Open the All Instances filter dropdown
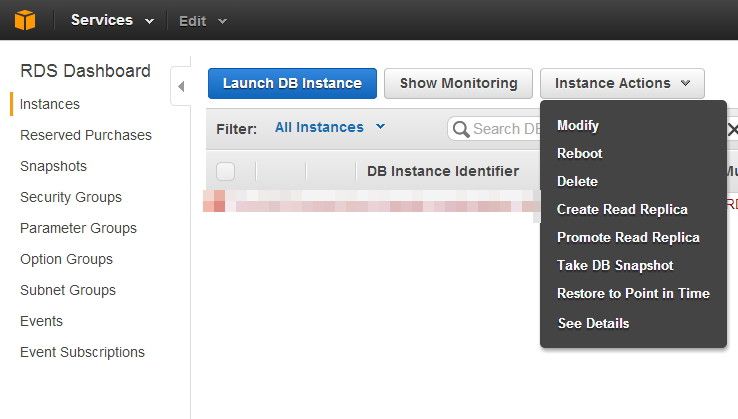738x419 pixels. pos(330,127)
